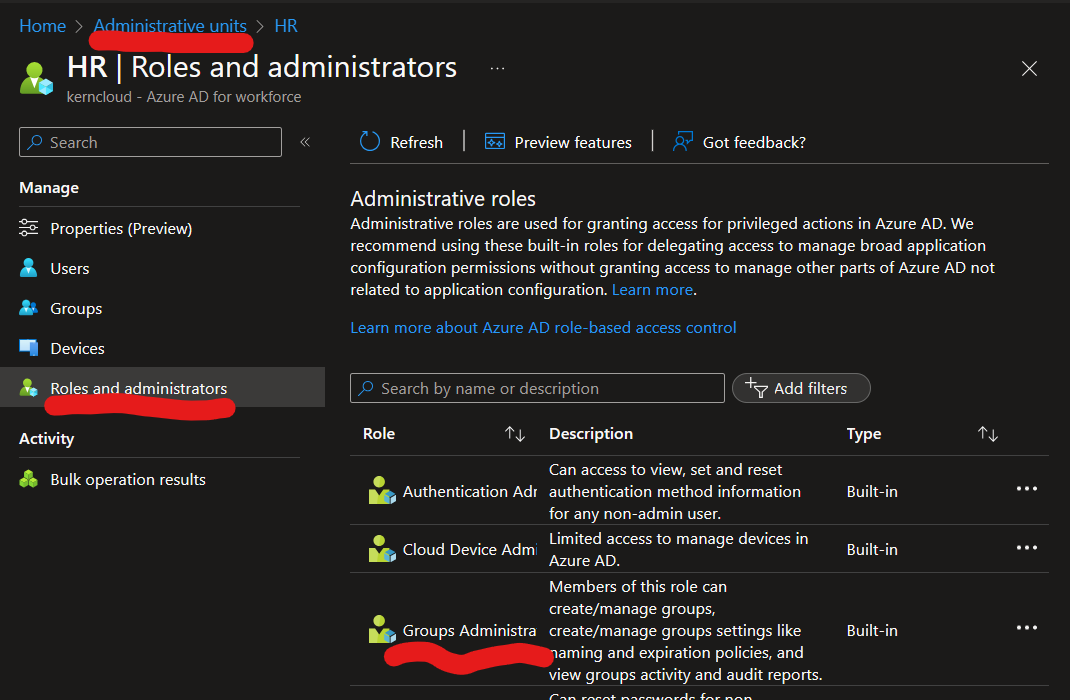
Task: Click the Add filters button
Action: (801, 388)
